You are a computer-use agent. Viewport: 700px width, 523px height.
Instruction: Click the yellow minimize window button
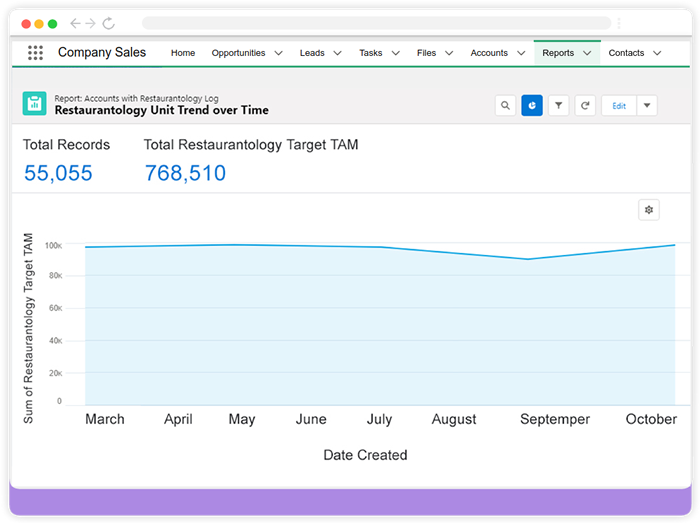(x=39, y=24)
